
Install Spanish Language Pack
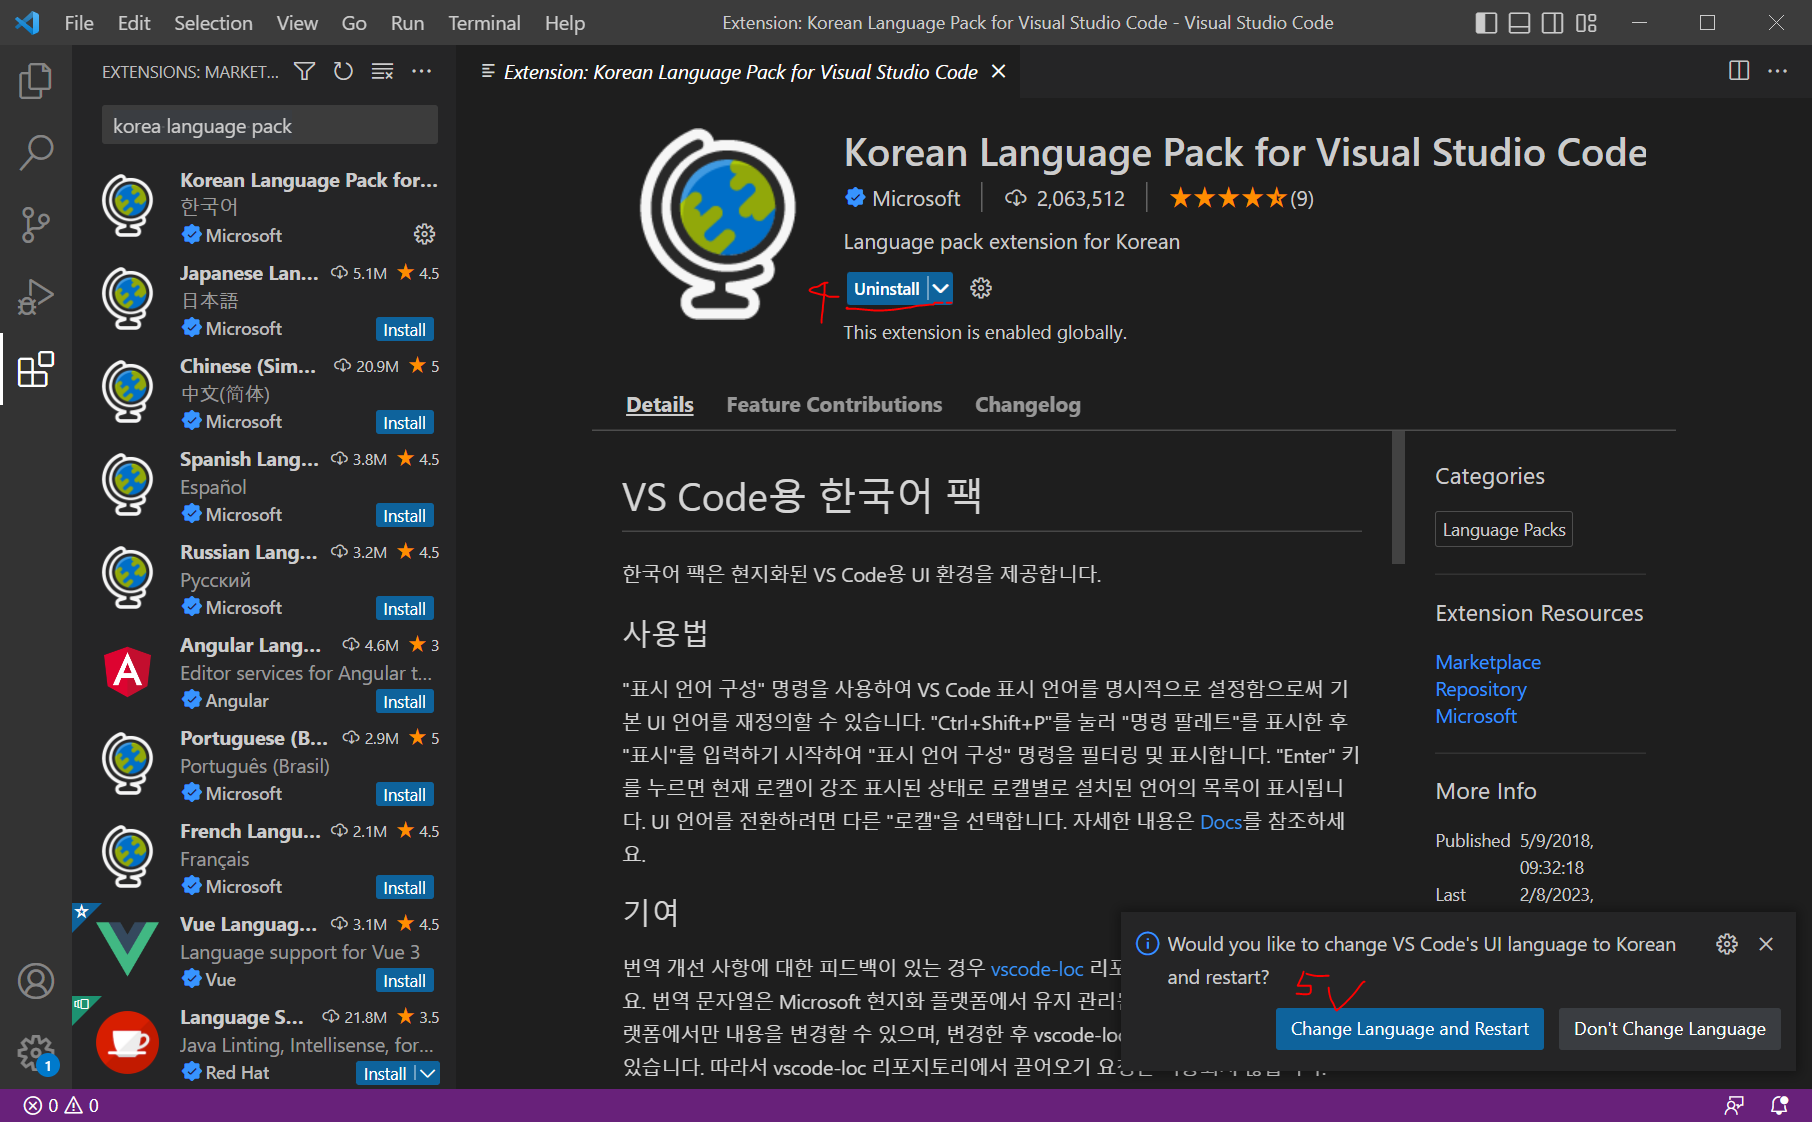[404, 515]
